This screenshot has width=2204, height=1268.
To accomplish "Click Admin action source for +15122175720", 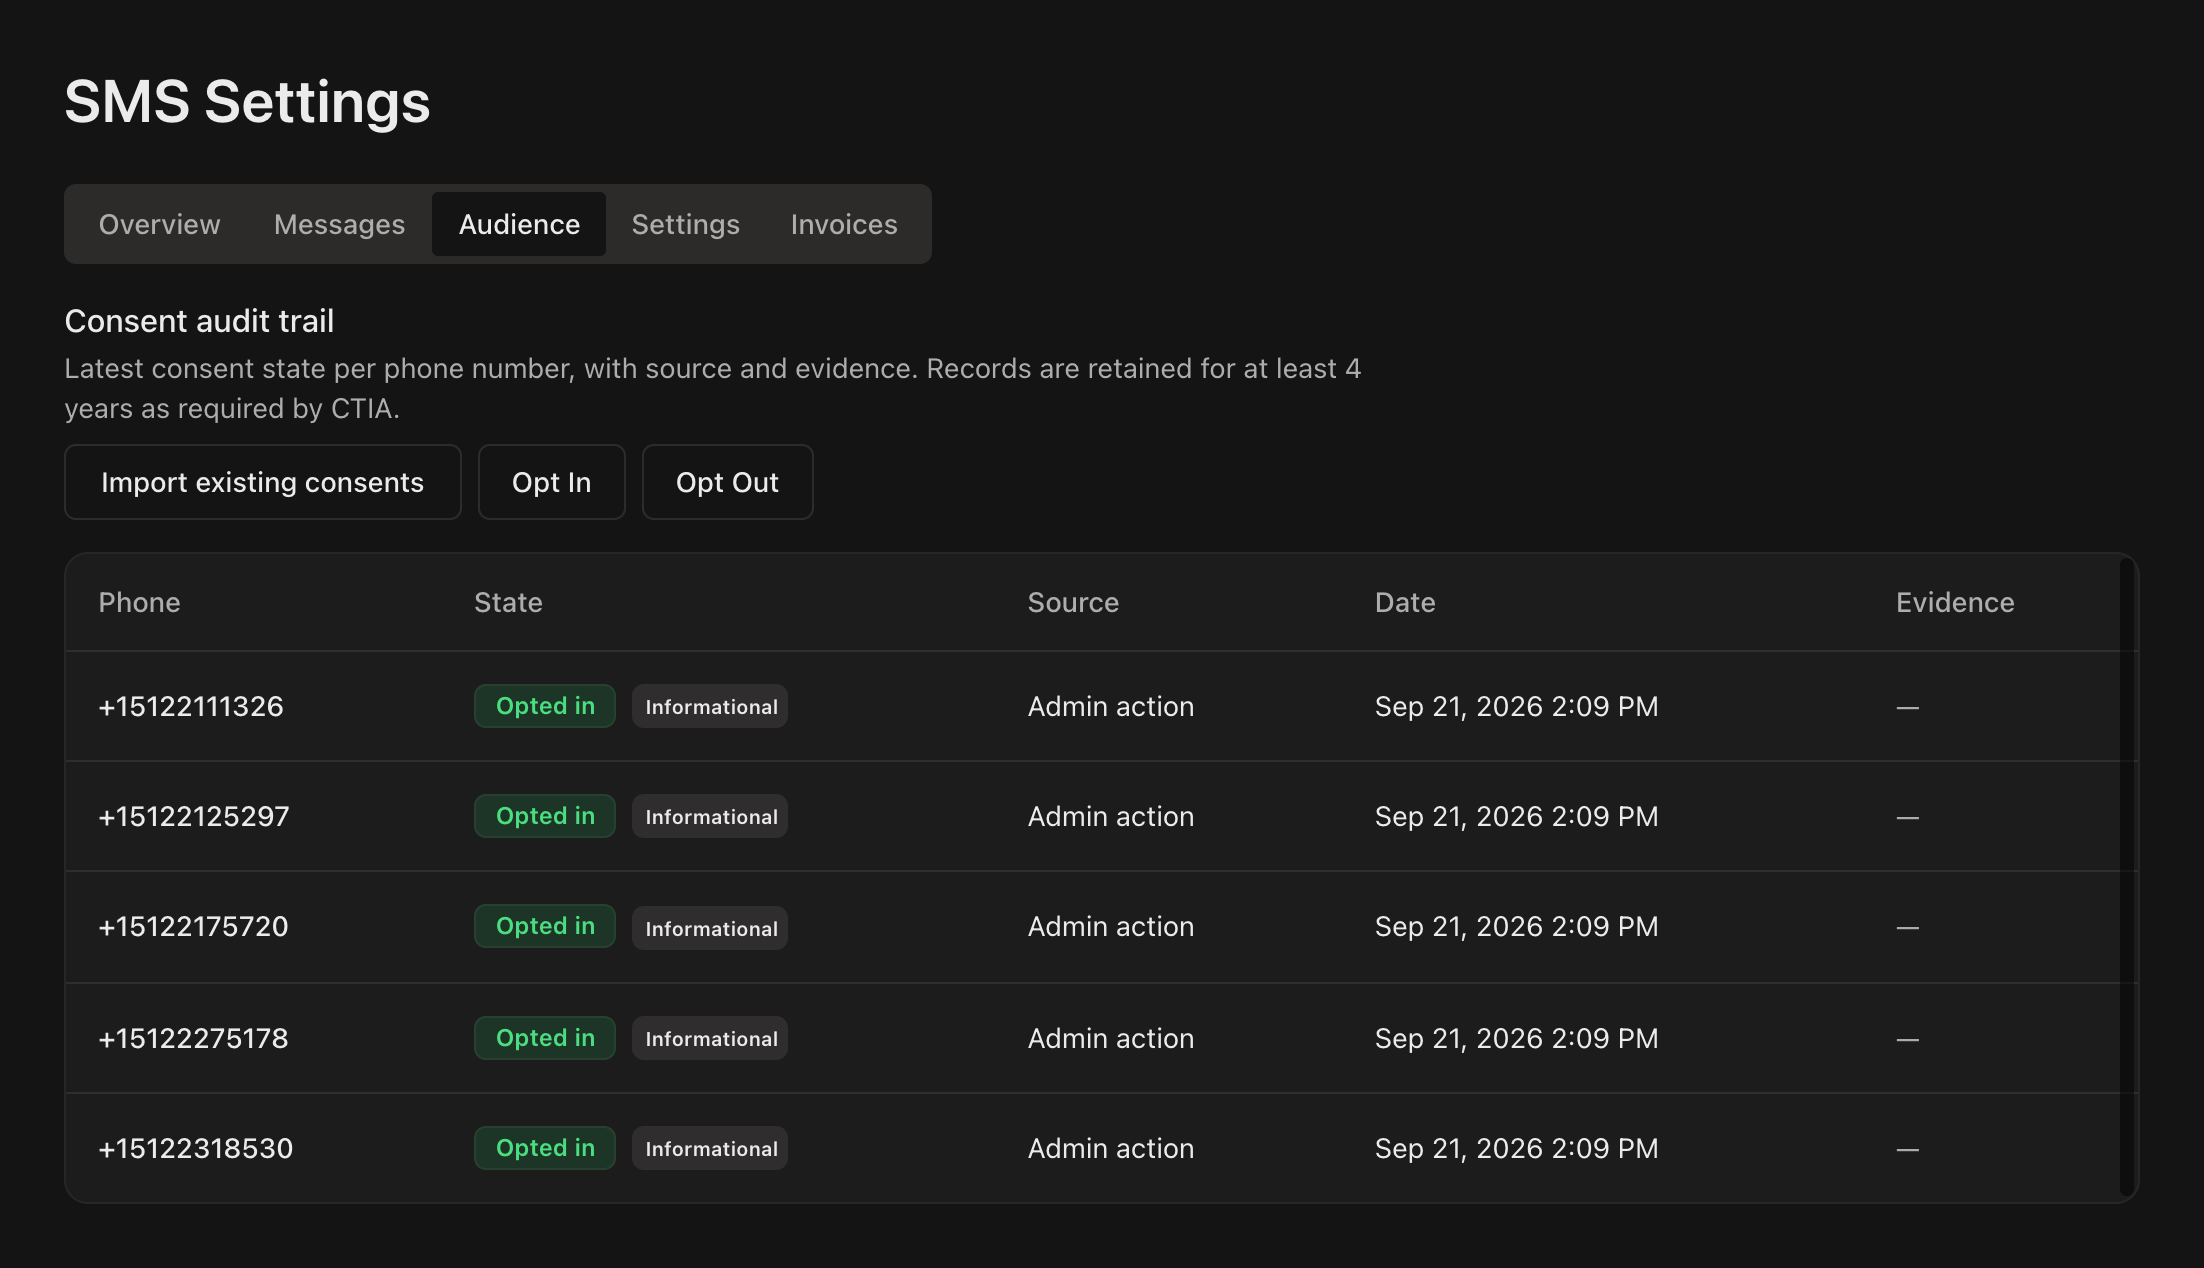I will (x=1111, y=926).
